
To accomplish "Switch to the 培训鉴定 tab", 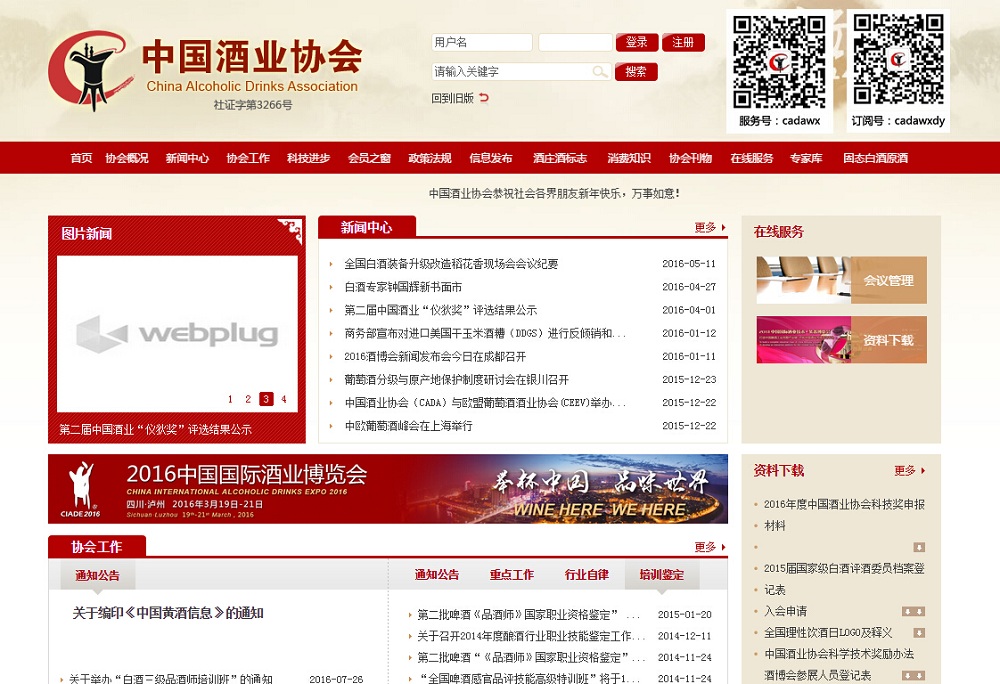I will click(x=661, y=575).
